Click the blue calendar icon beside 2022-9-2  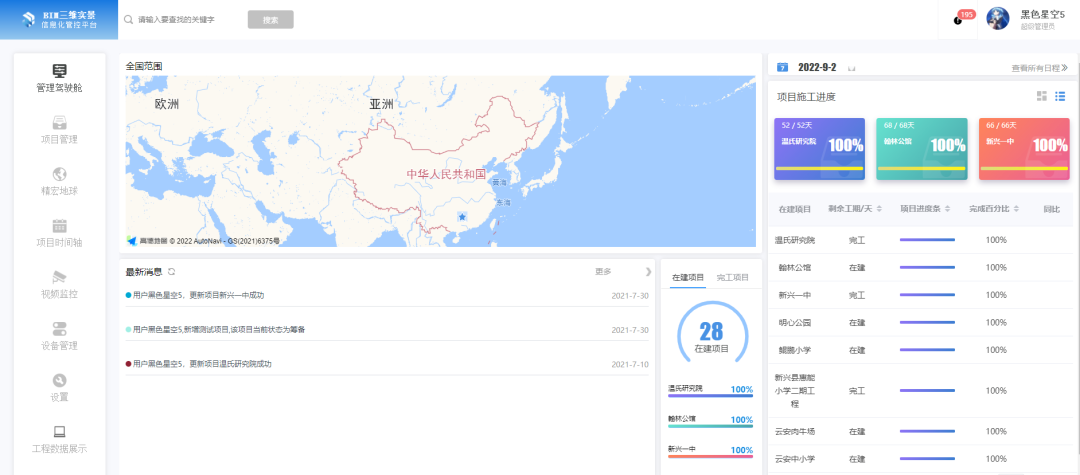[782, 67]
